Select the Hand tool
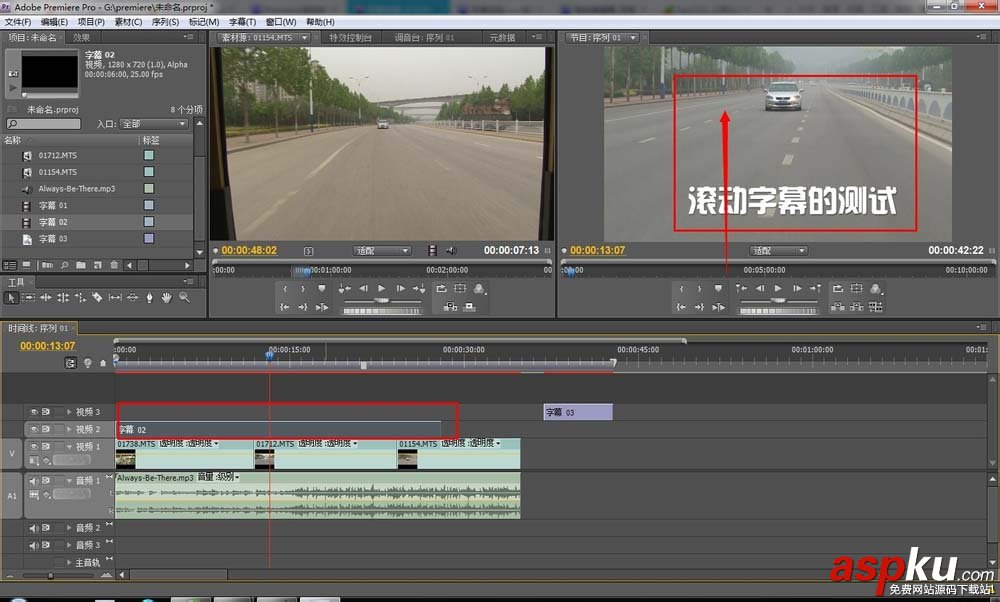Viewport: 1000px width, 602px height. 166,297
